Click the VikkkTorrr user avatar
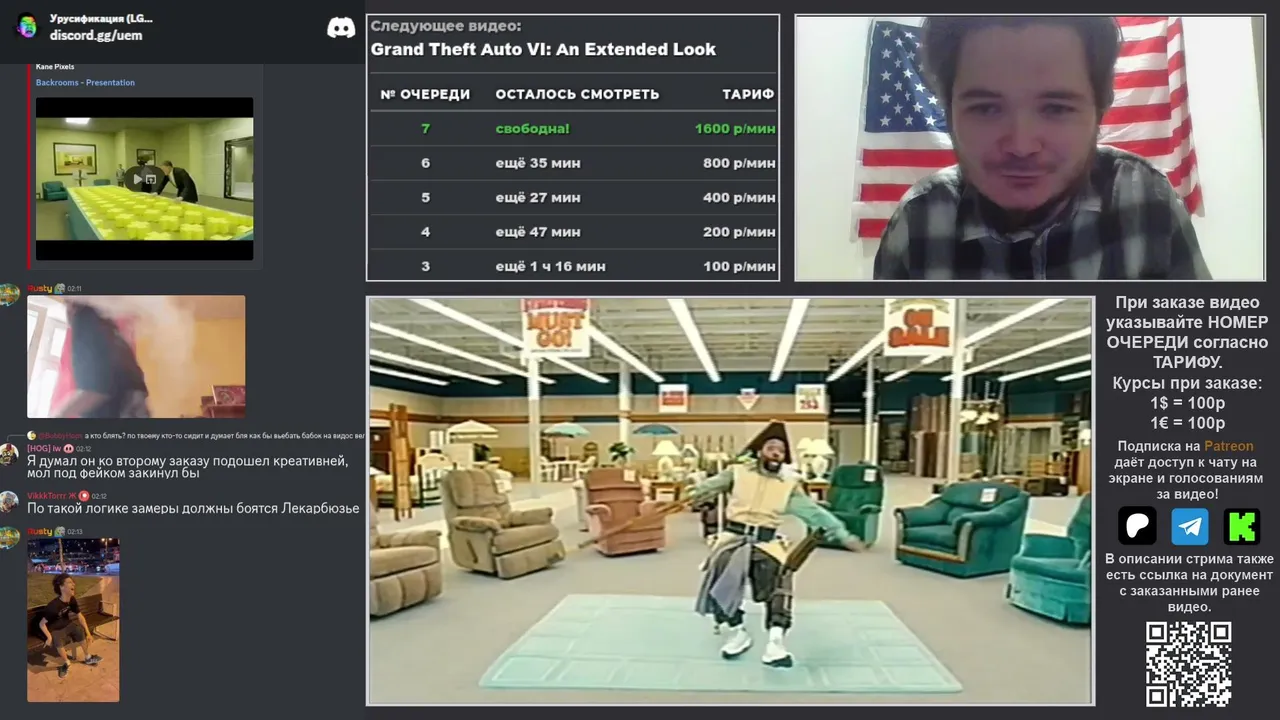Image resolution: width=1280 pixels, height=720 pixels. [x=10, y=501]
